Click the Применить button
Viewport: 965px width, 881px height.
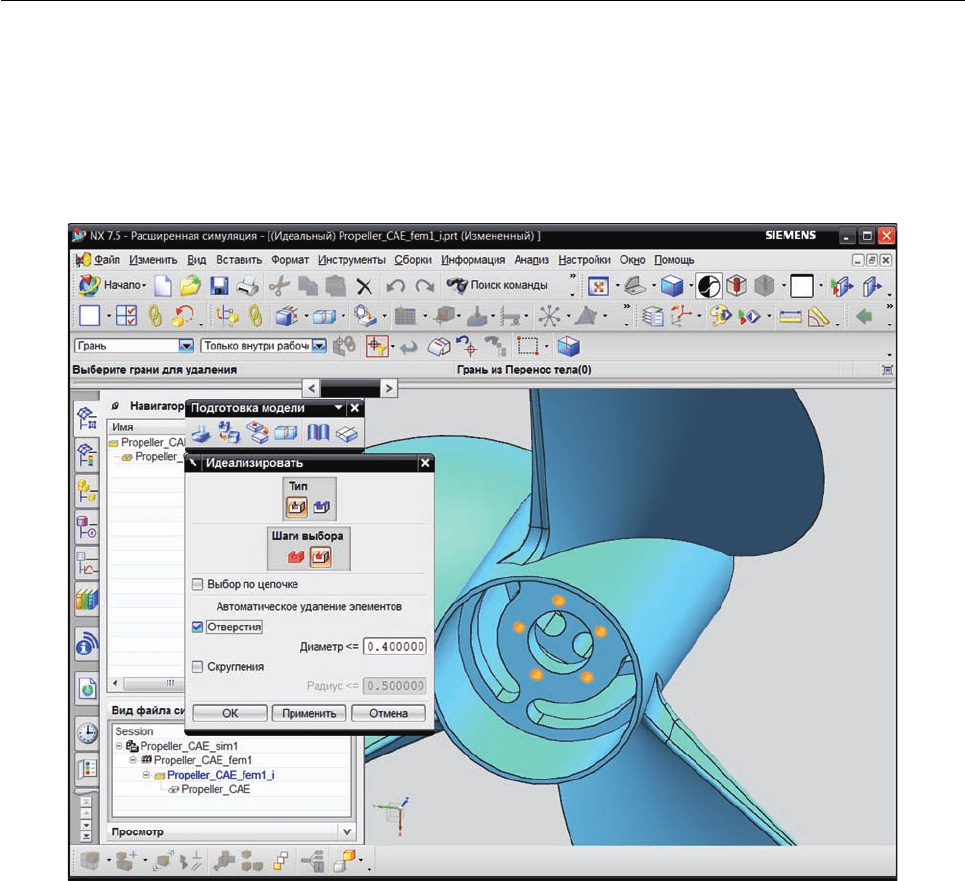(309, 714)
